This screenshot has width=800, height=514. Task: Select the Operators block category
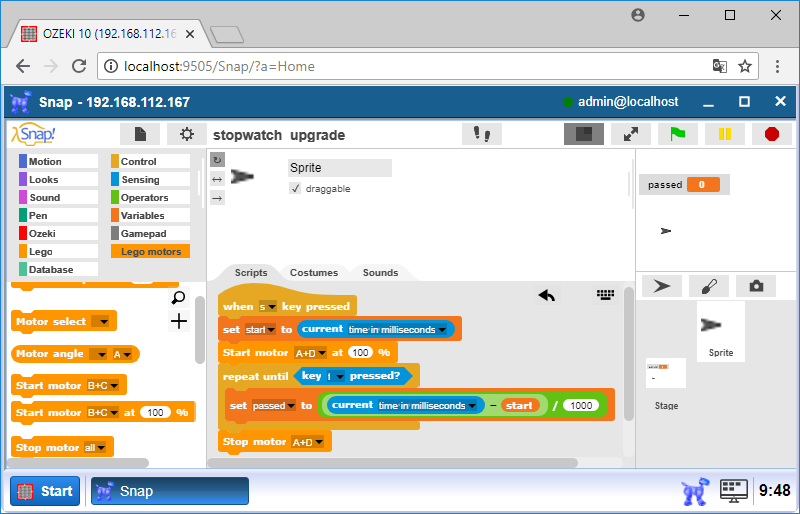coord(151,198)
